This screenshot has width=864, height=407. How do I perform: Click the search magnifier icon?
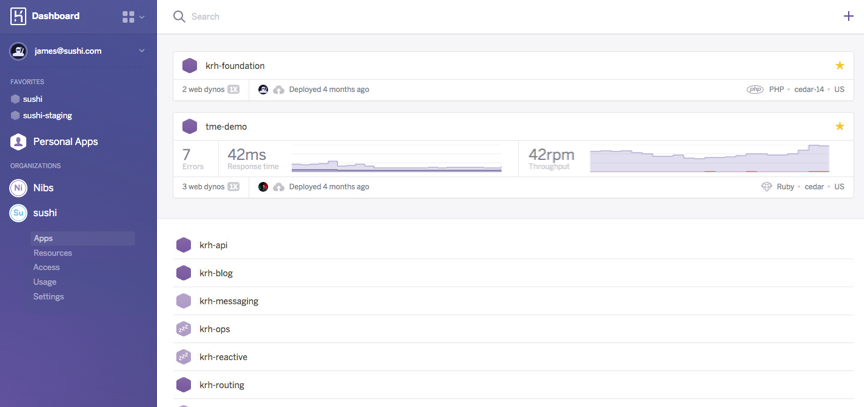tap(179, 17)
